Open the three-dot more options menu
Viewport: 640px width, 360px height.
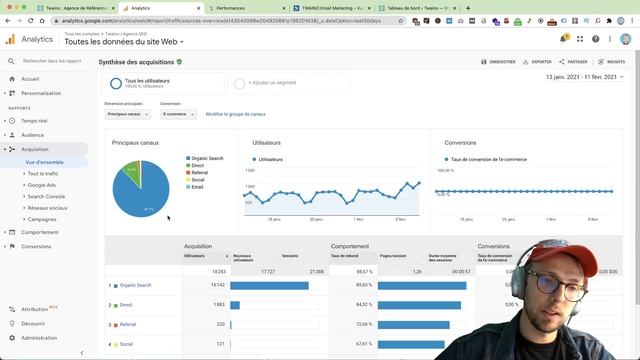pyautogui.click(x=610, y=39)
